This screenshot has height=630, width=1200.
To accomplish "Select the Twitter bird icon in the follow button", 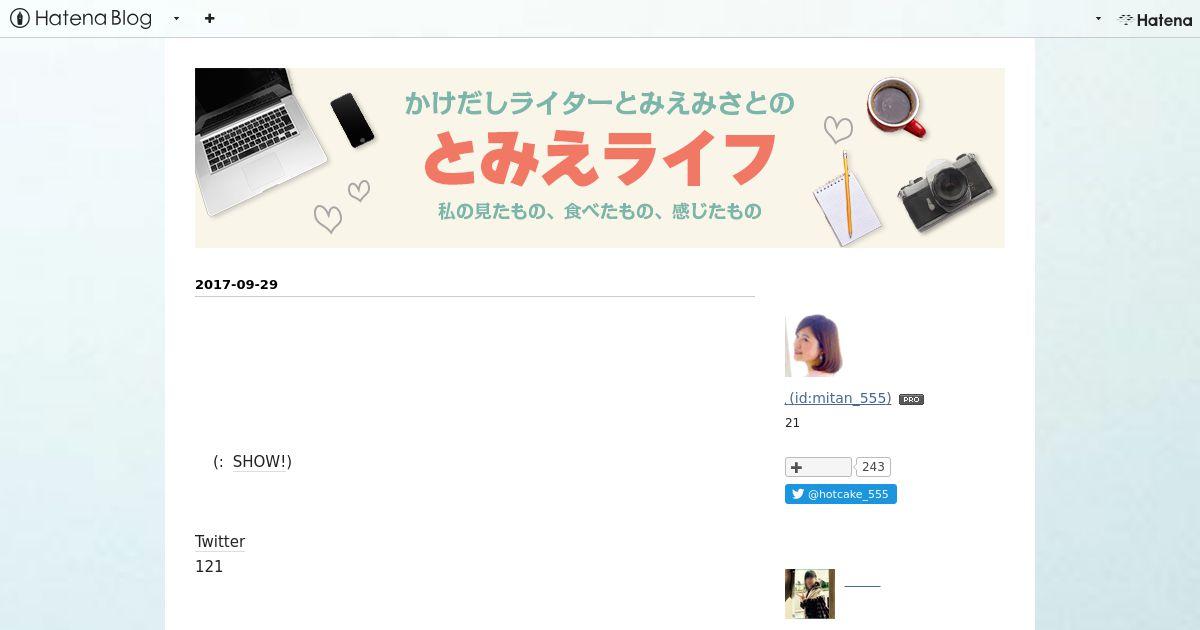I will pos(798,494).
